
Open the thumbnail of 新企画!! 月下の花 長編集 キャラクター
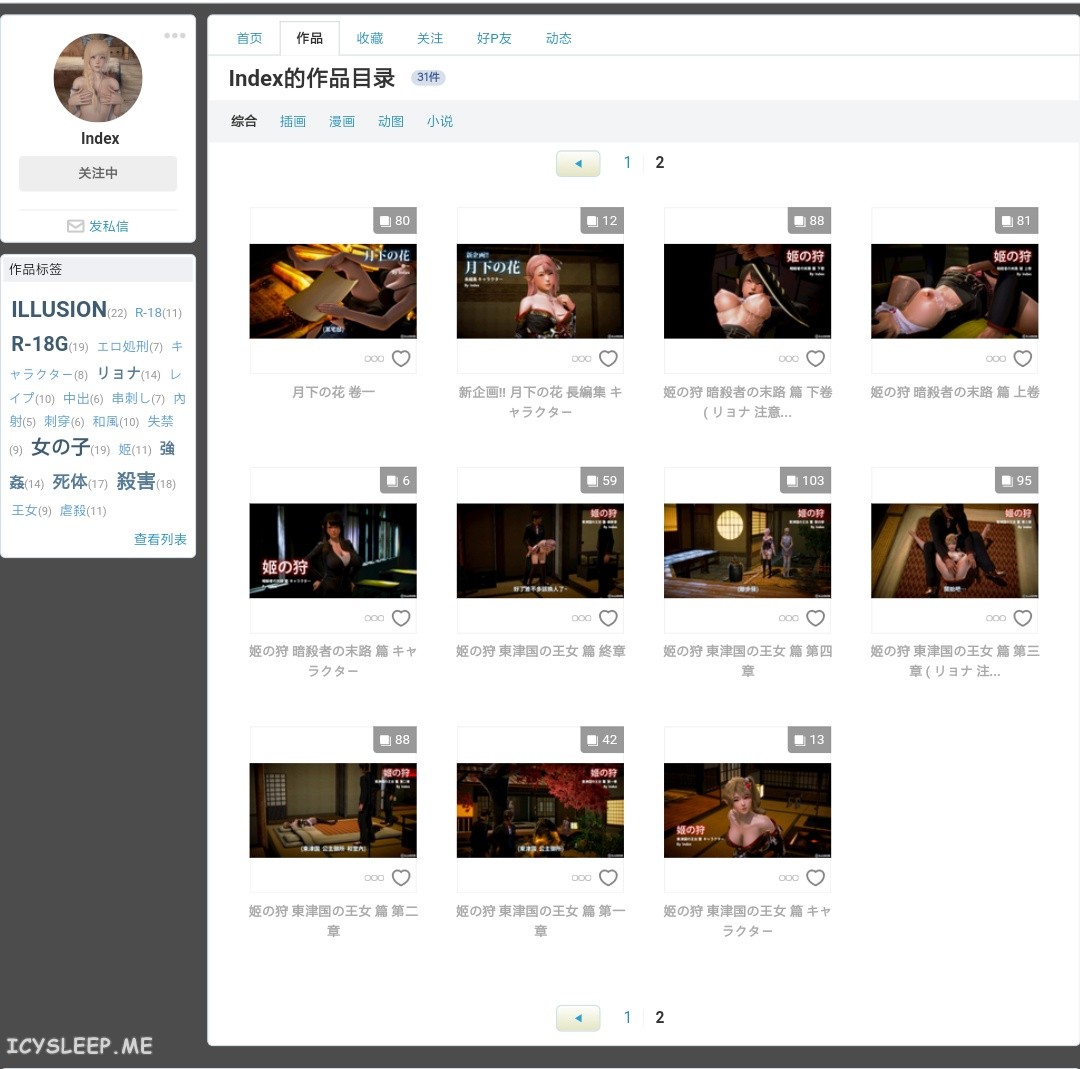pos(540,291)
